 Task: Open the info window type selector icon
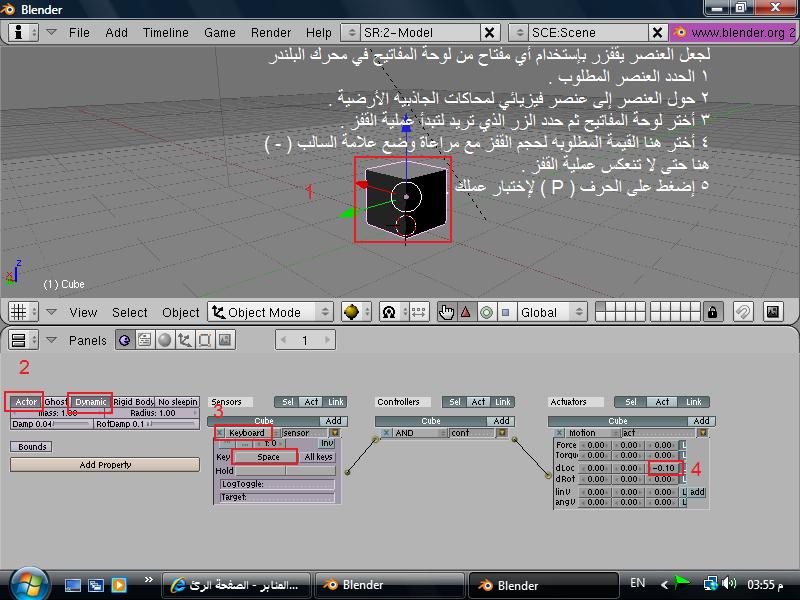[x=23, y=33]
